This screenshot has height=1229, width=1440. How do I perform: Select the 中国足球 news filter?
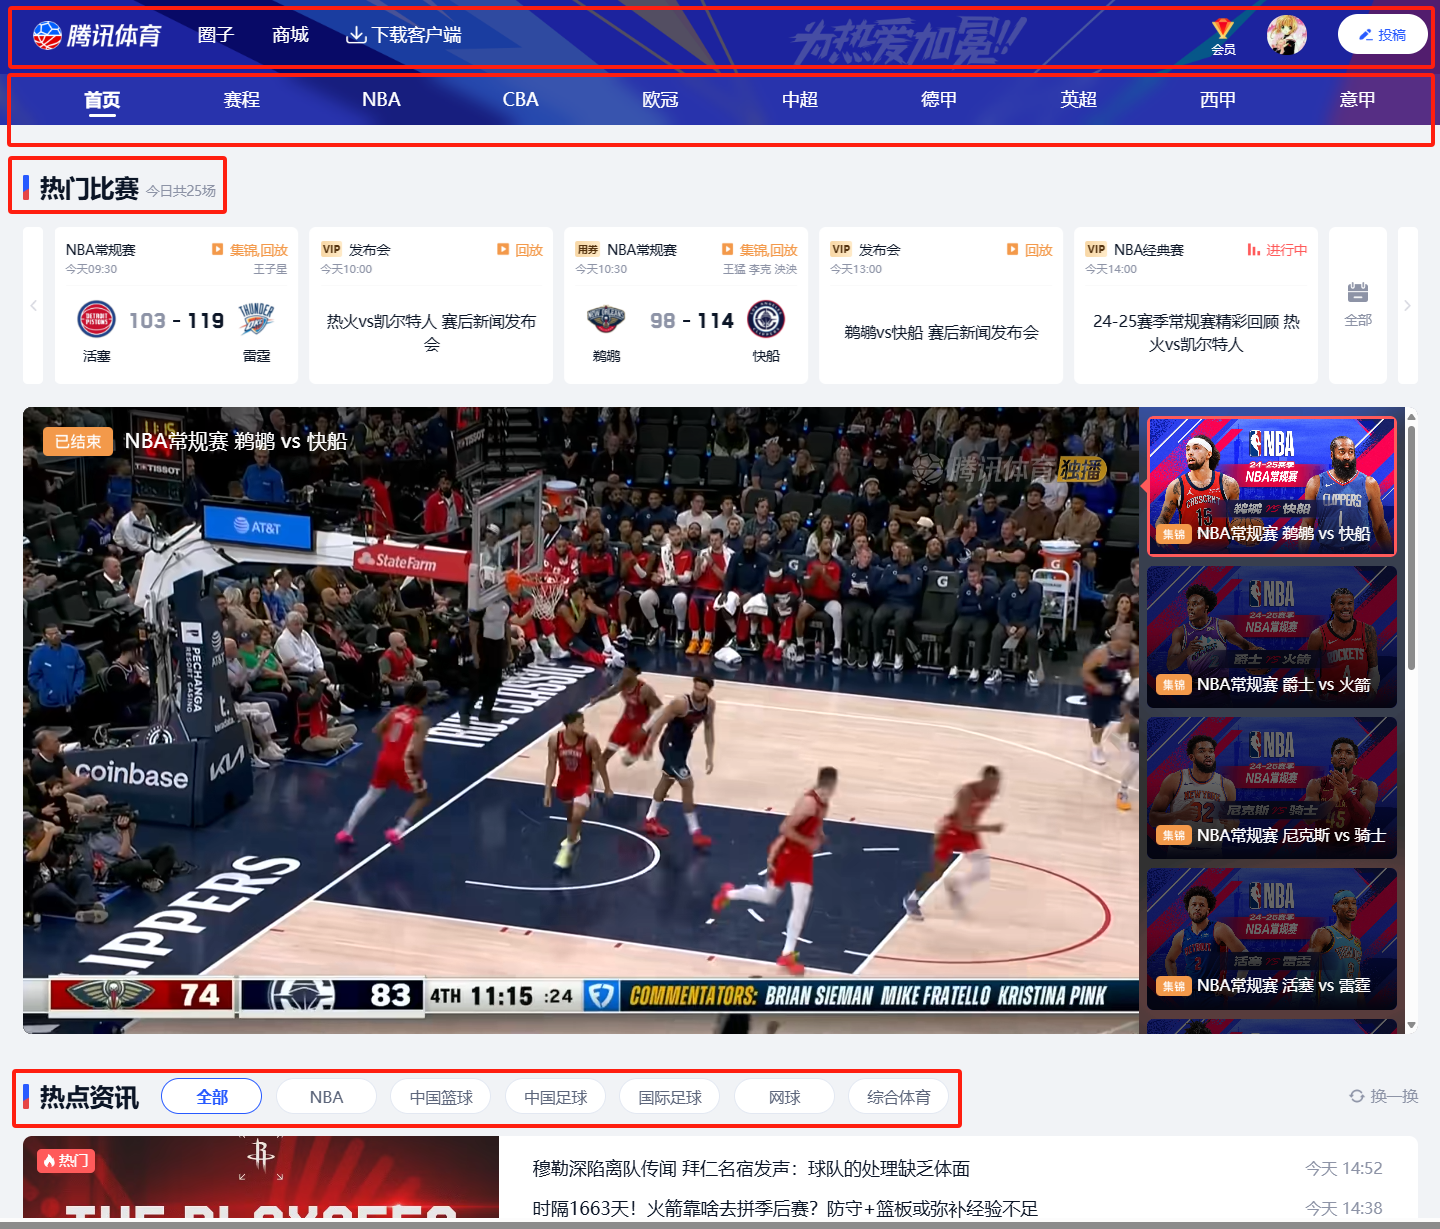556,1097
